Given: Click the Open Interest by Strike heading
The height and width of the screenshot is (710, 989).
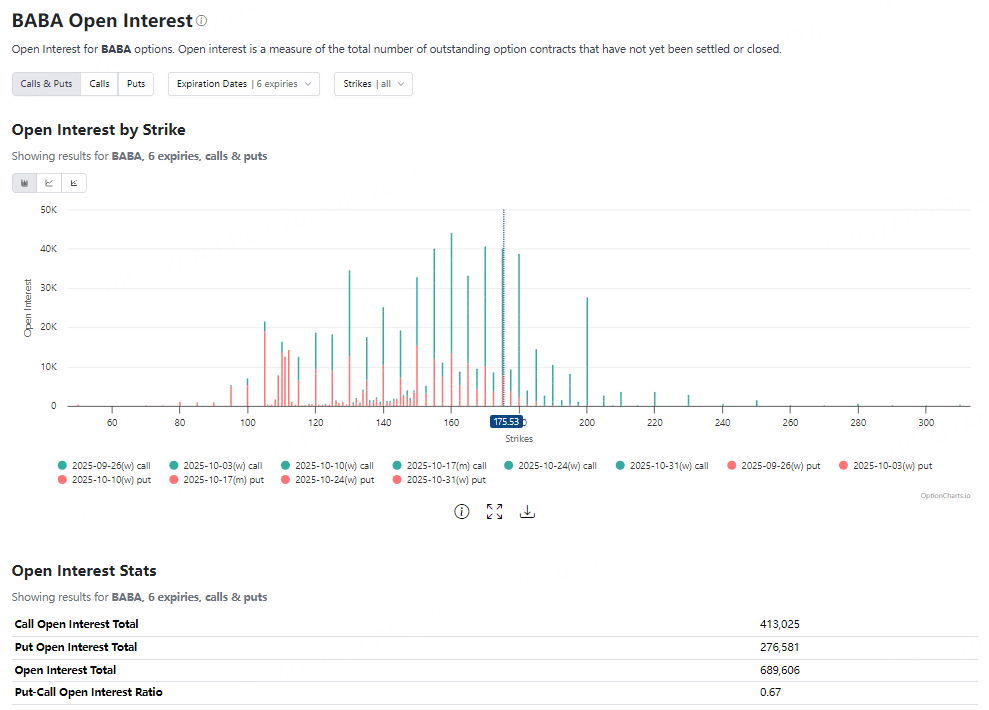Looking at the screenshot, I should point(98,130).
